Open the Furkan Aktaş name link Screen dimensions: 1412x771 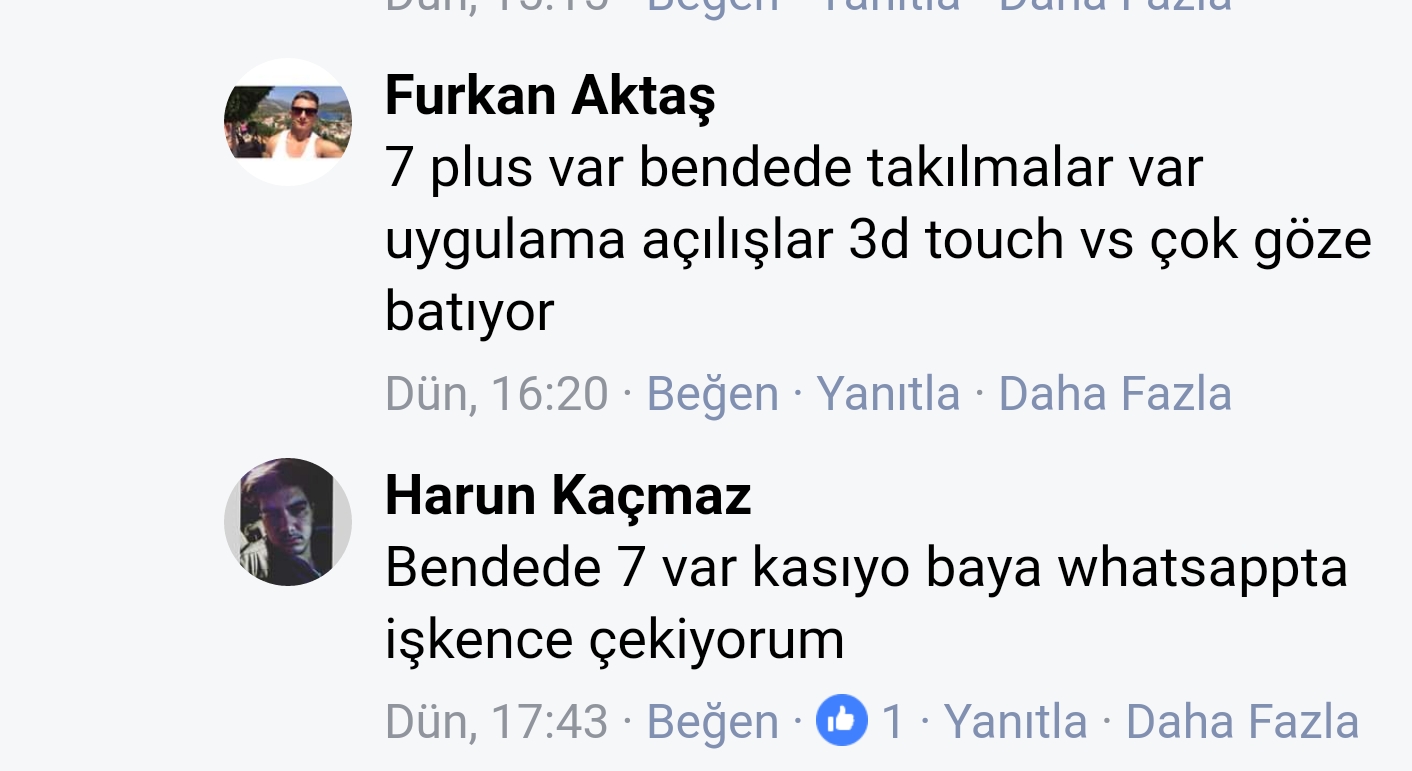click(550, 96)
